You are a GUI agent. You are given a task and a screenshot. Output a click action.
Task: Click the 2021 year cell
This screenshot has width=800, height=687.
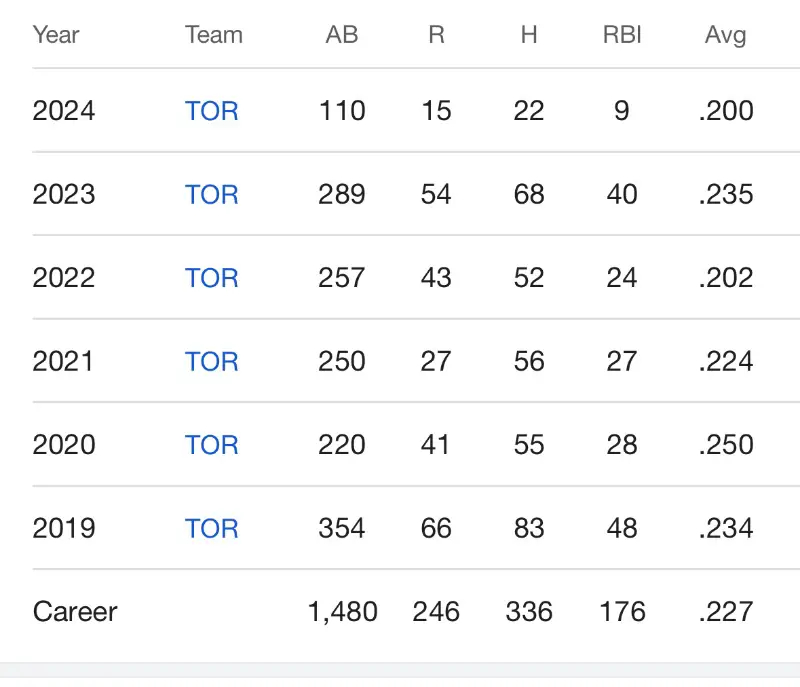coord(64,361)
